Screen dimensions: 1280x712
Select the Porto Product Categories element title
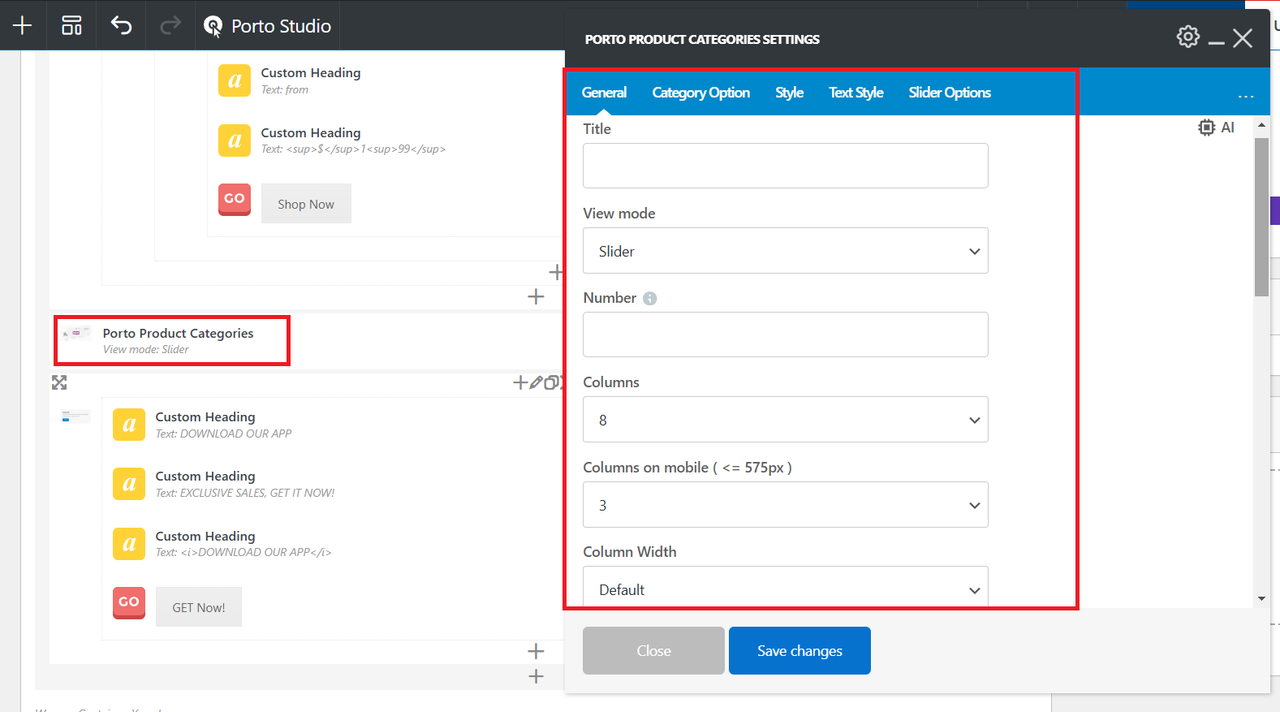(x=178, y=333)
